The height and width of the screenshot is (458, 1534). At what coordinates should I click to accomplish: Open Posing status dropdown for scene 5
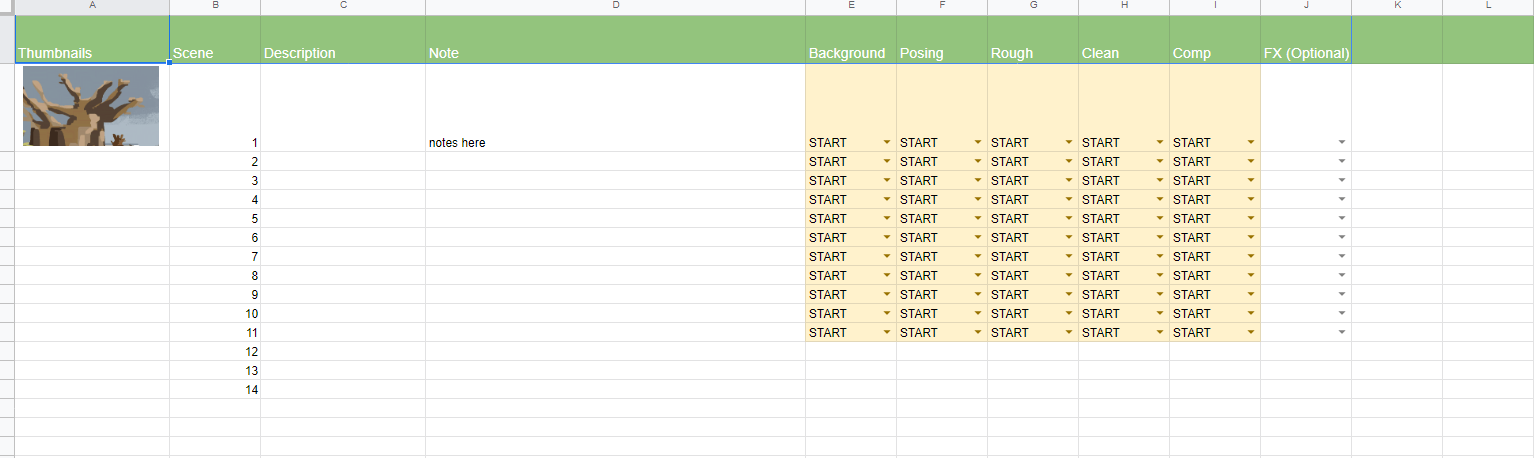click(x=977, y=219)
